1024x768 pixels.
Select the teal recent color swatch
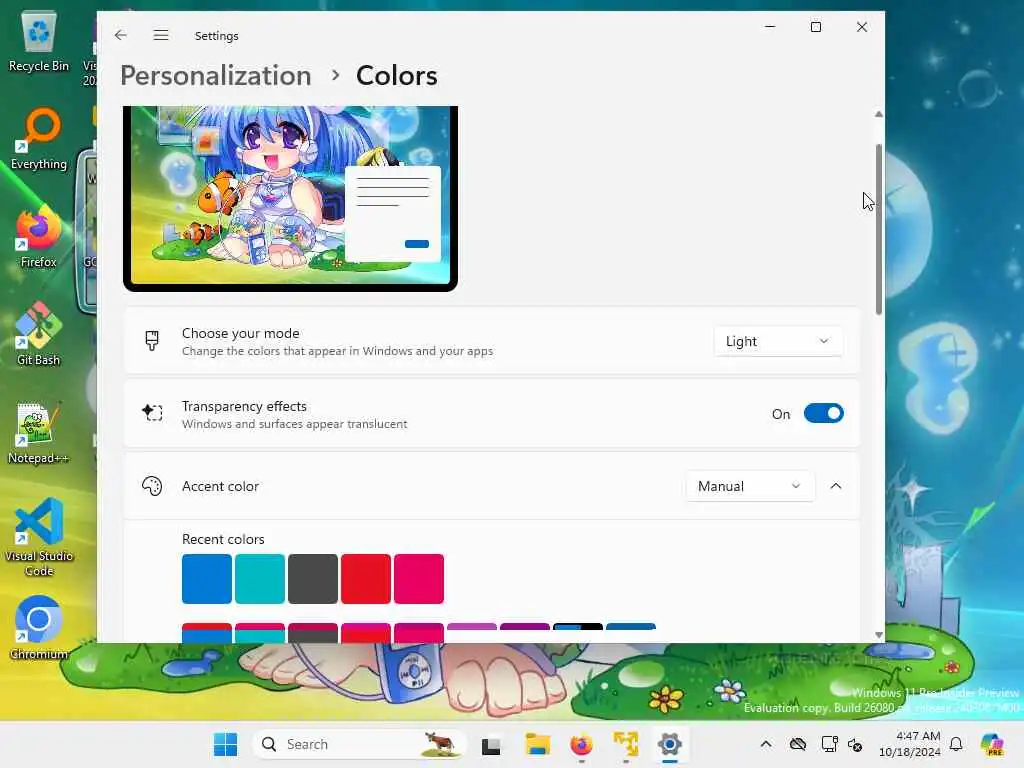click(x=260, y=579)
